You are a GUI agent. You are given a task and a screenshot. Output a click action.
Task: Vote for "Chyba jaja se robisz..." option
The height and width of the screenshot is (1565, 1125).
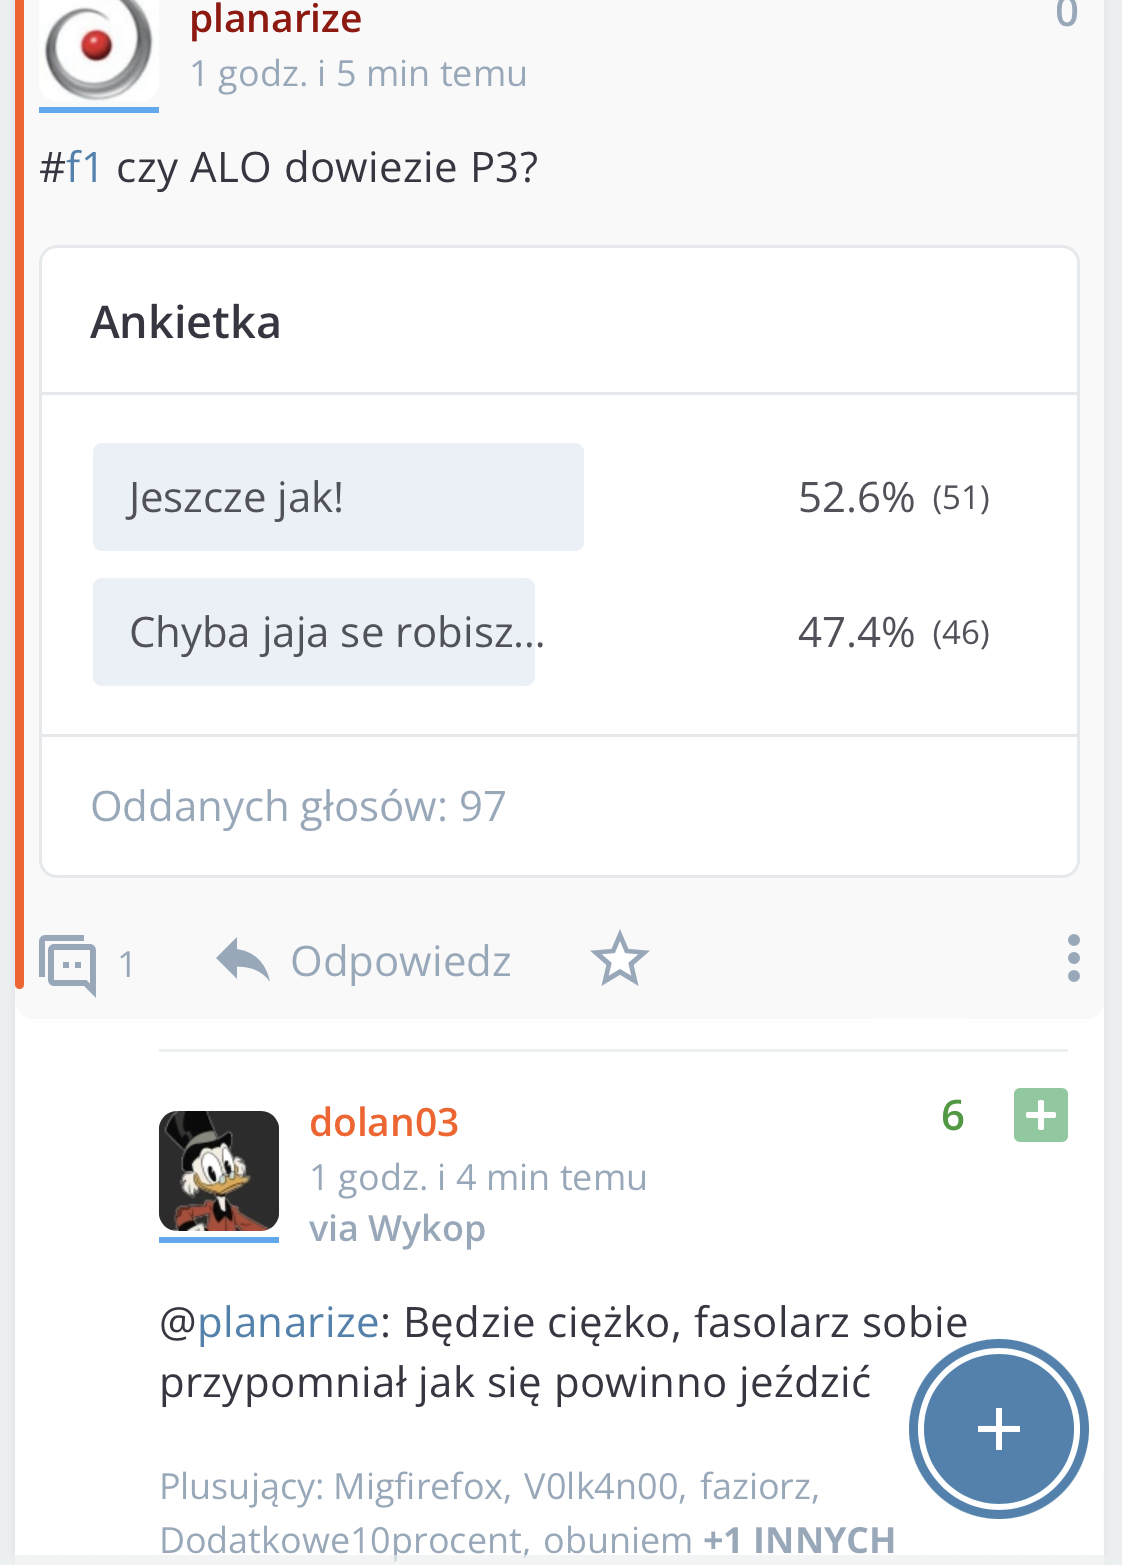tap(314, 632)
